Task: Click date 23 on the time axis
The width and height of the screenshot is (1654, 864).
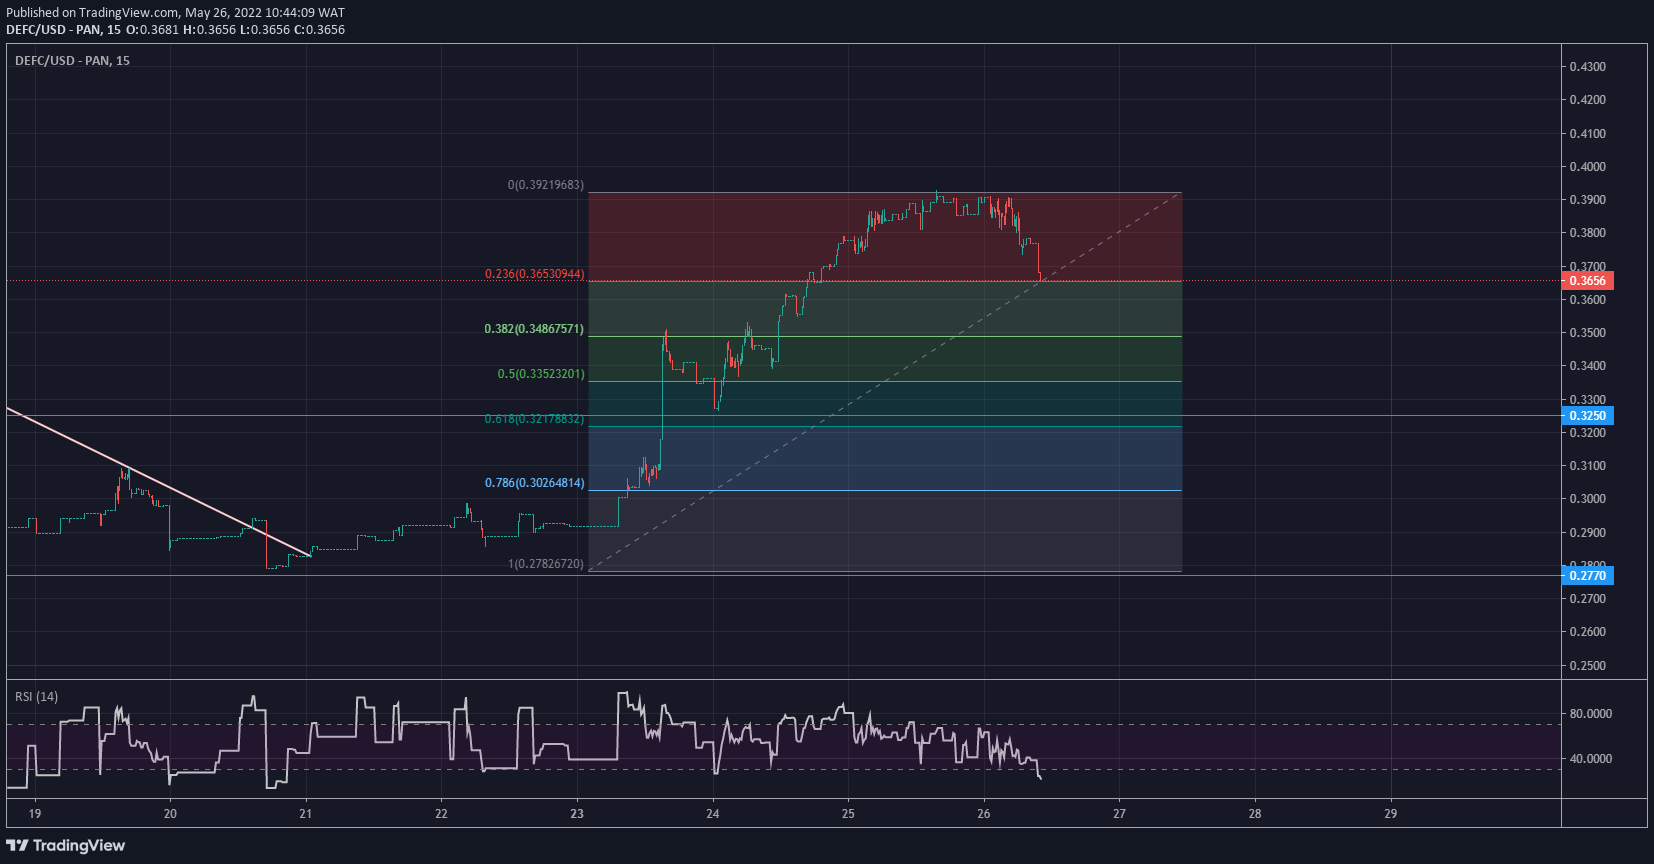Action: coord(577,814)
